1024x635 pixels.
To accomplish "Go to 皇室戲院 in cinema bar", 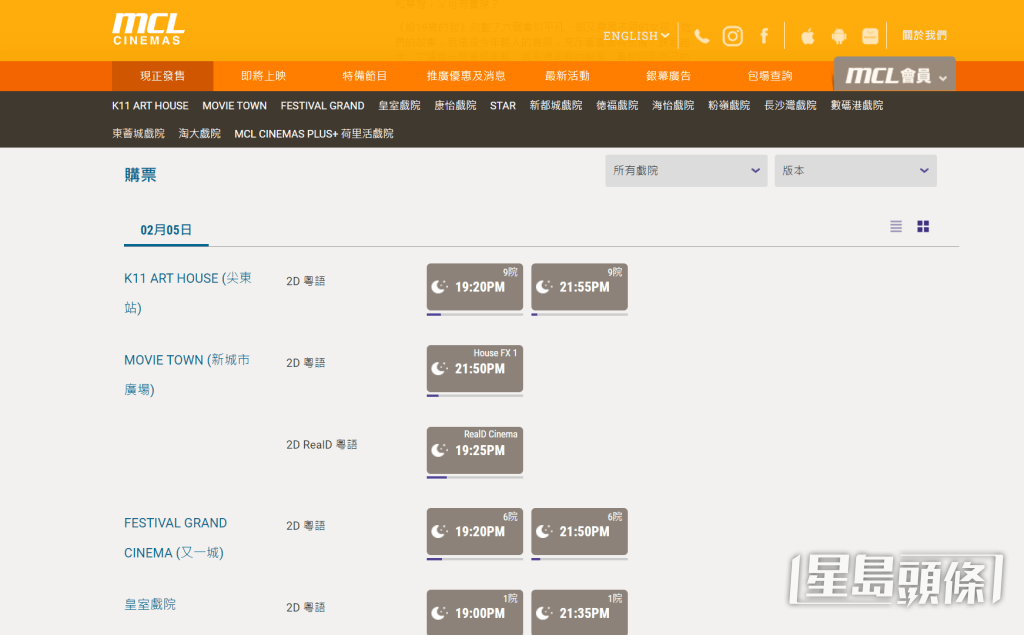I will (x=399, y=105).
